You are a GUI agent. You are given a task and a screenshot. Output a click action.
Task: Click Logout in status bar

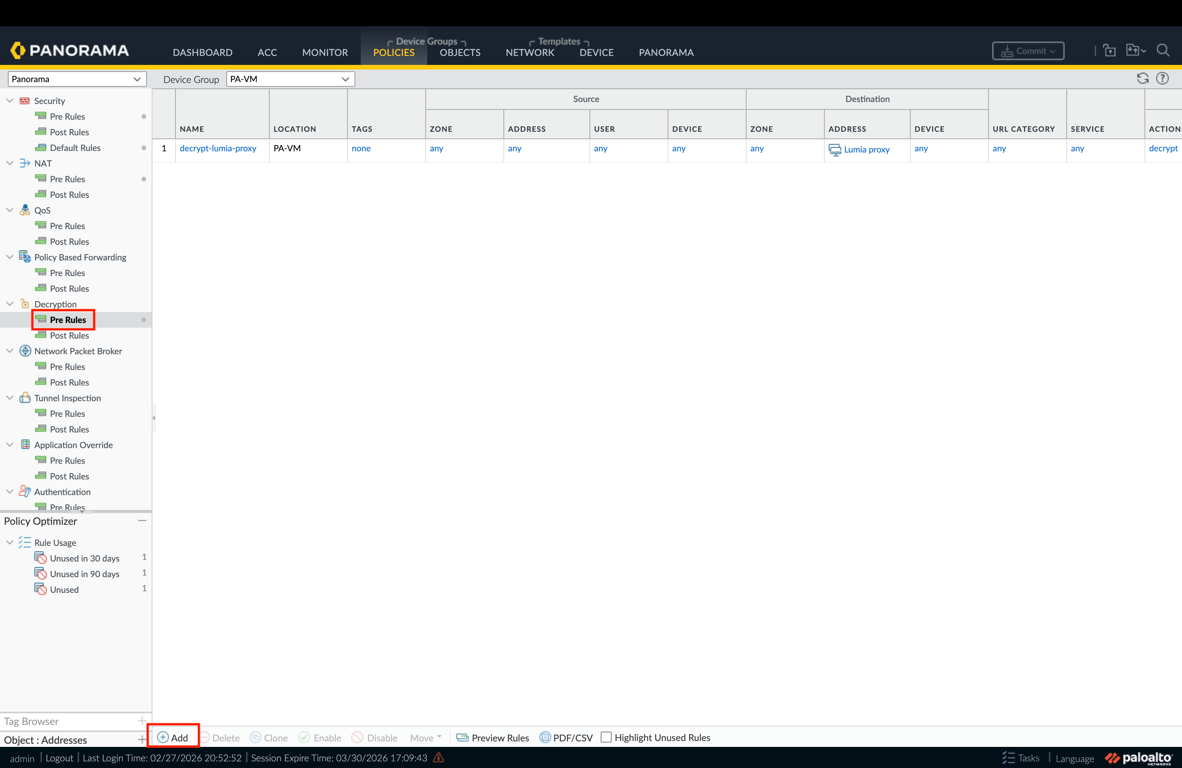(x=59, y=758)
